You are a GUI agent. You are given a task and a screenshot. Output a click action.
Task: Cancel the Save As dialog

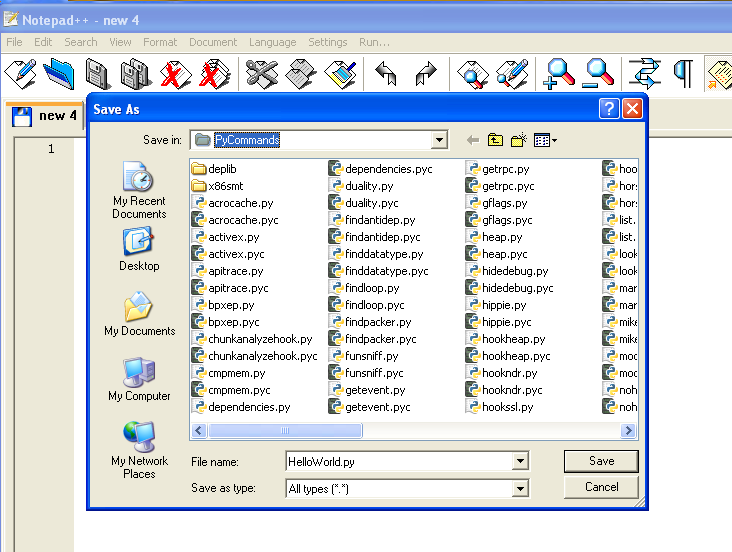[x=601, y=487]
